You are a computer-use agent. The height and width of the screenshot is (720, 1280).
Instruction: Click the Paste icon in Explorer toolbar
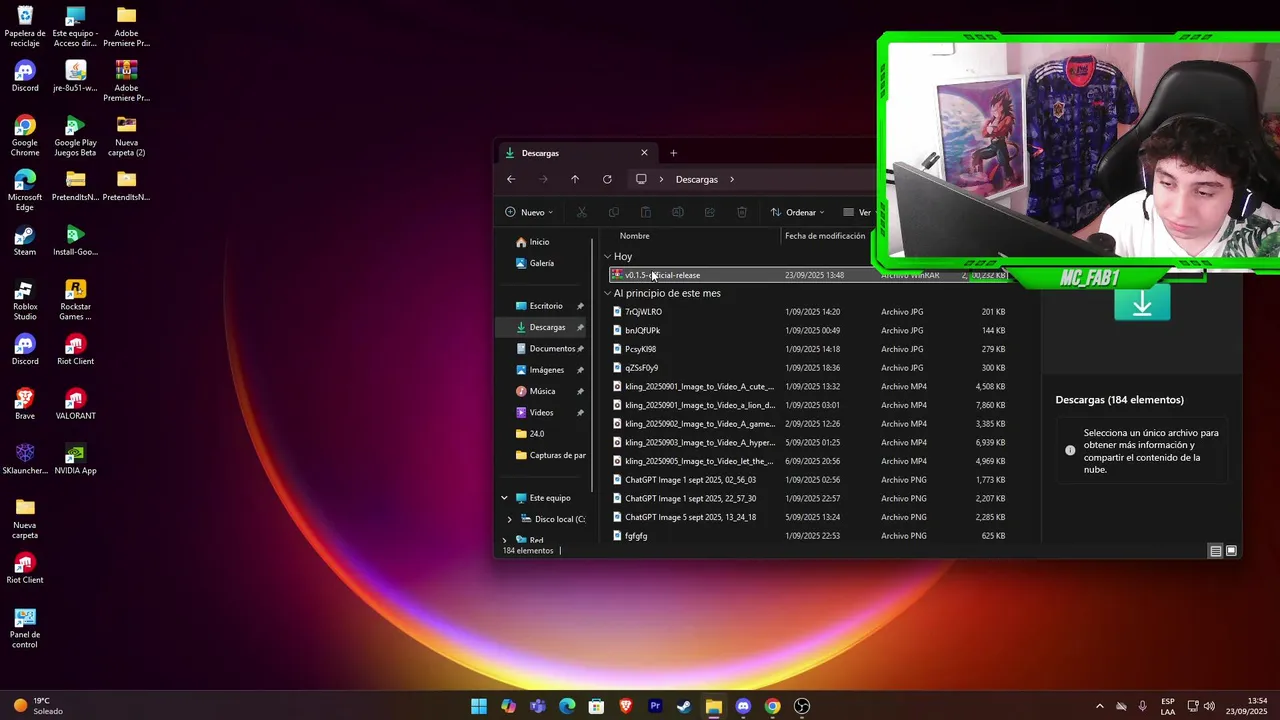click(x=646, y=212)
